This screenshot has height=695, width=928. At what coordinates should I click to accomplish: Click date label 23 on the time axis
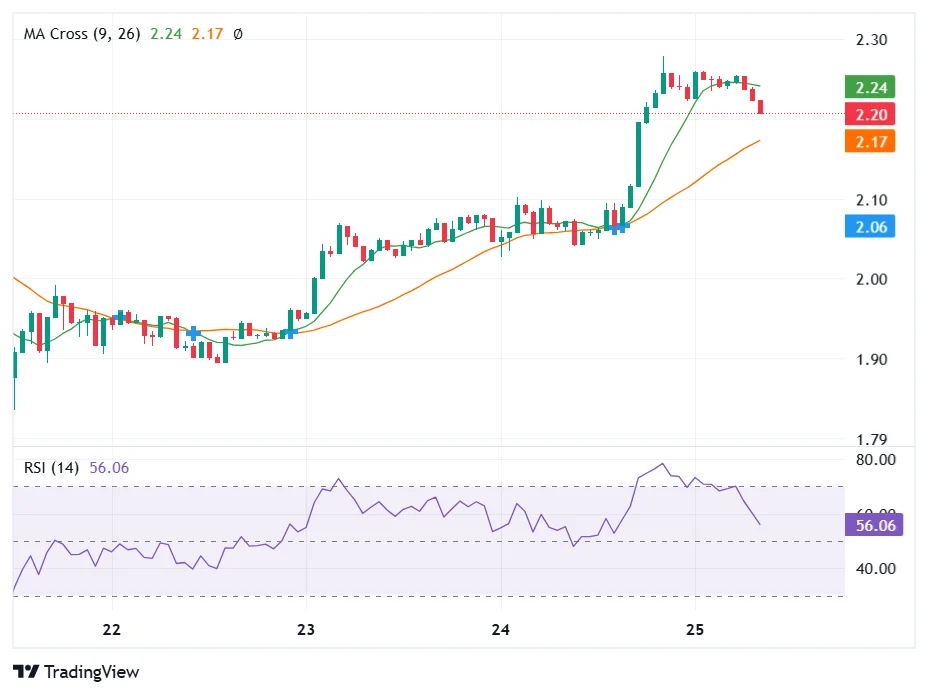[x=306, y=630]
